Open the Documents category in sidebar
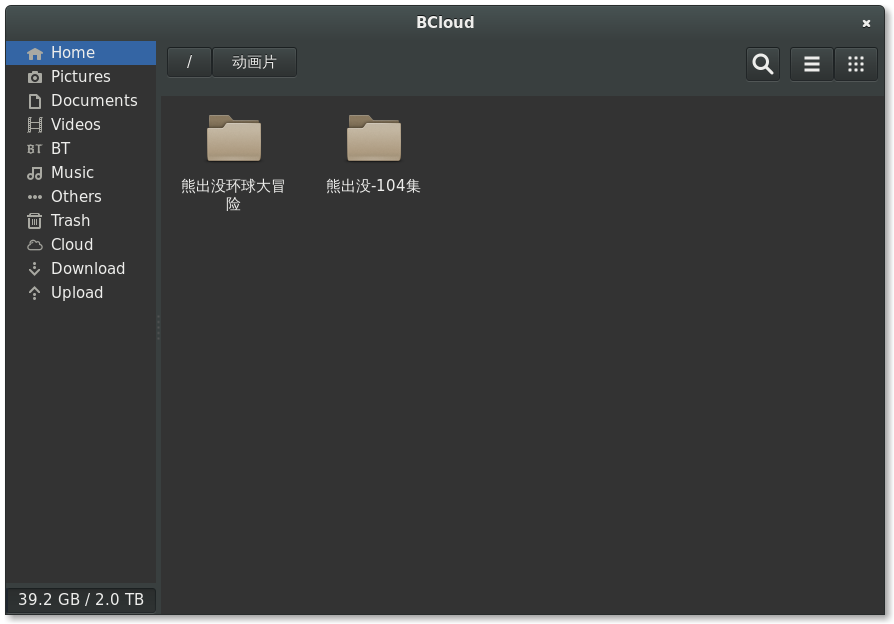Image resolution: width=894 pixels, height=624 pixels. (x=93, y=101)
